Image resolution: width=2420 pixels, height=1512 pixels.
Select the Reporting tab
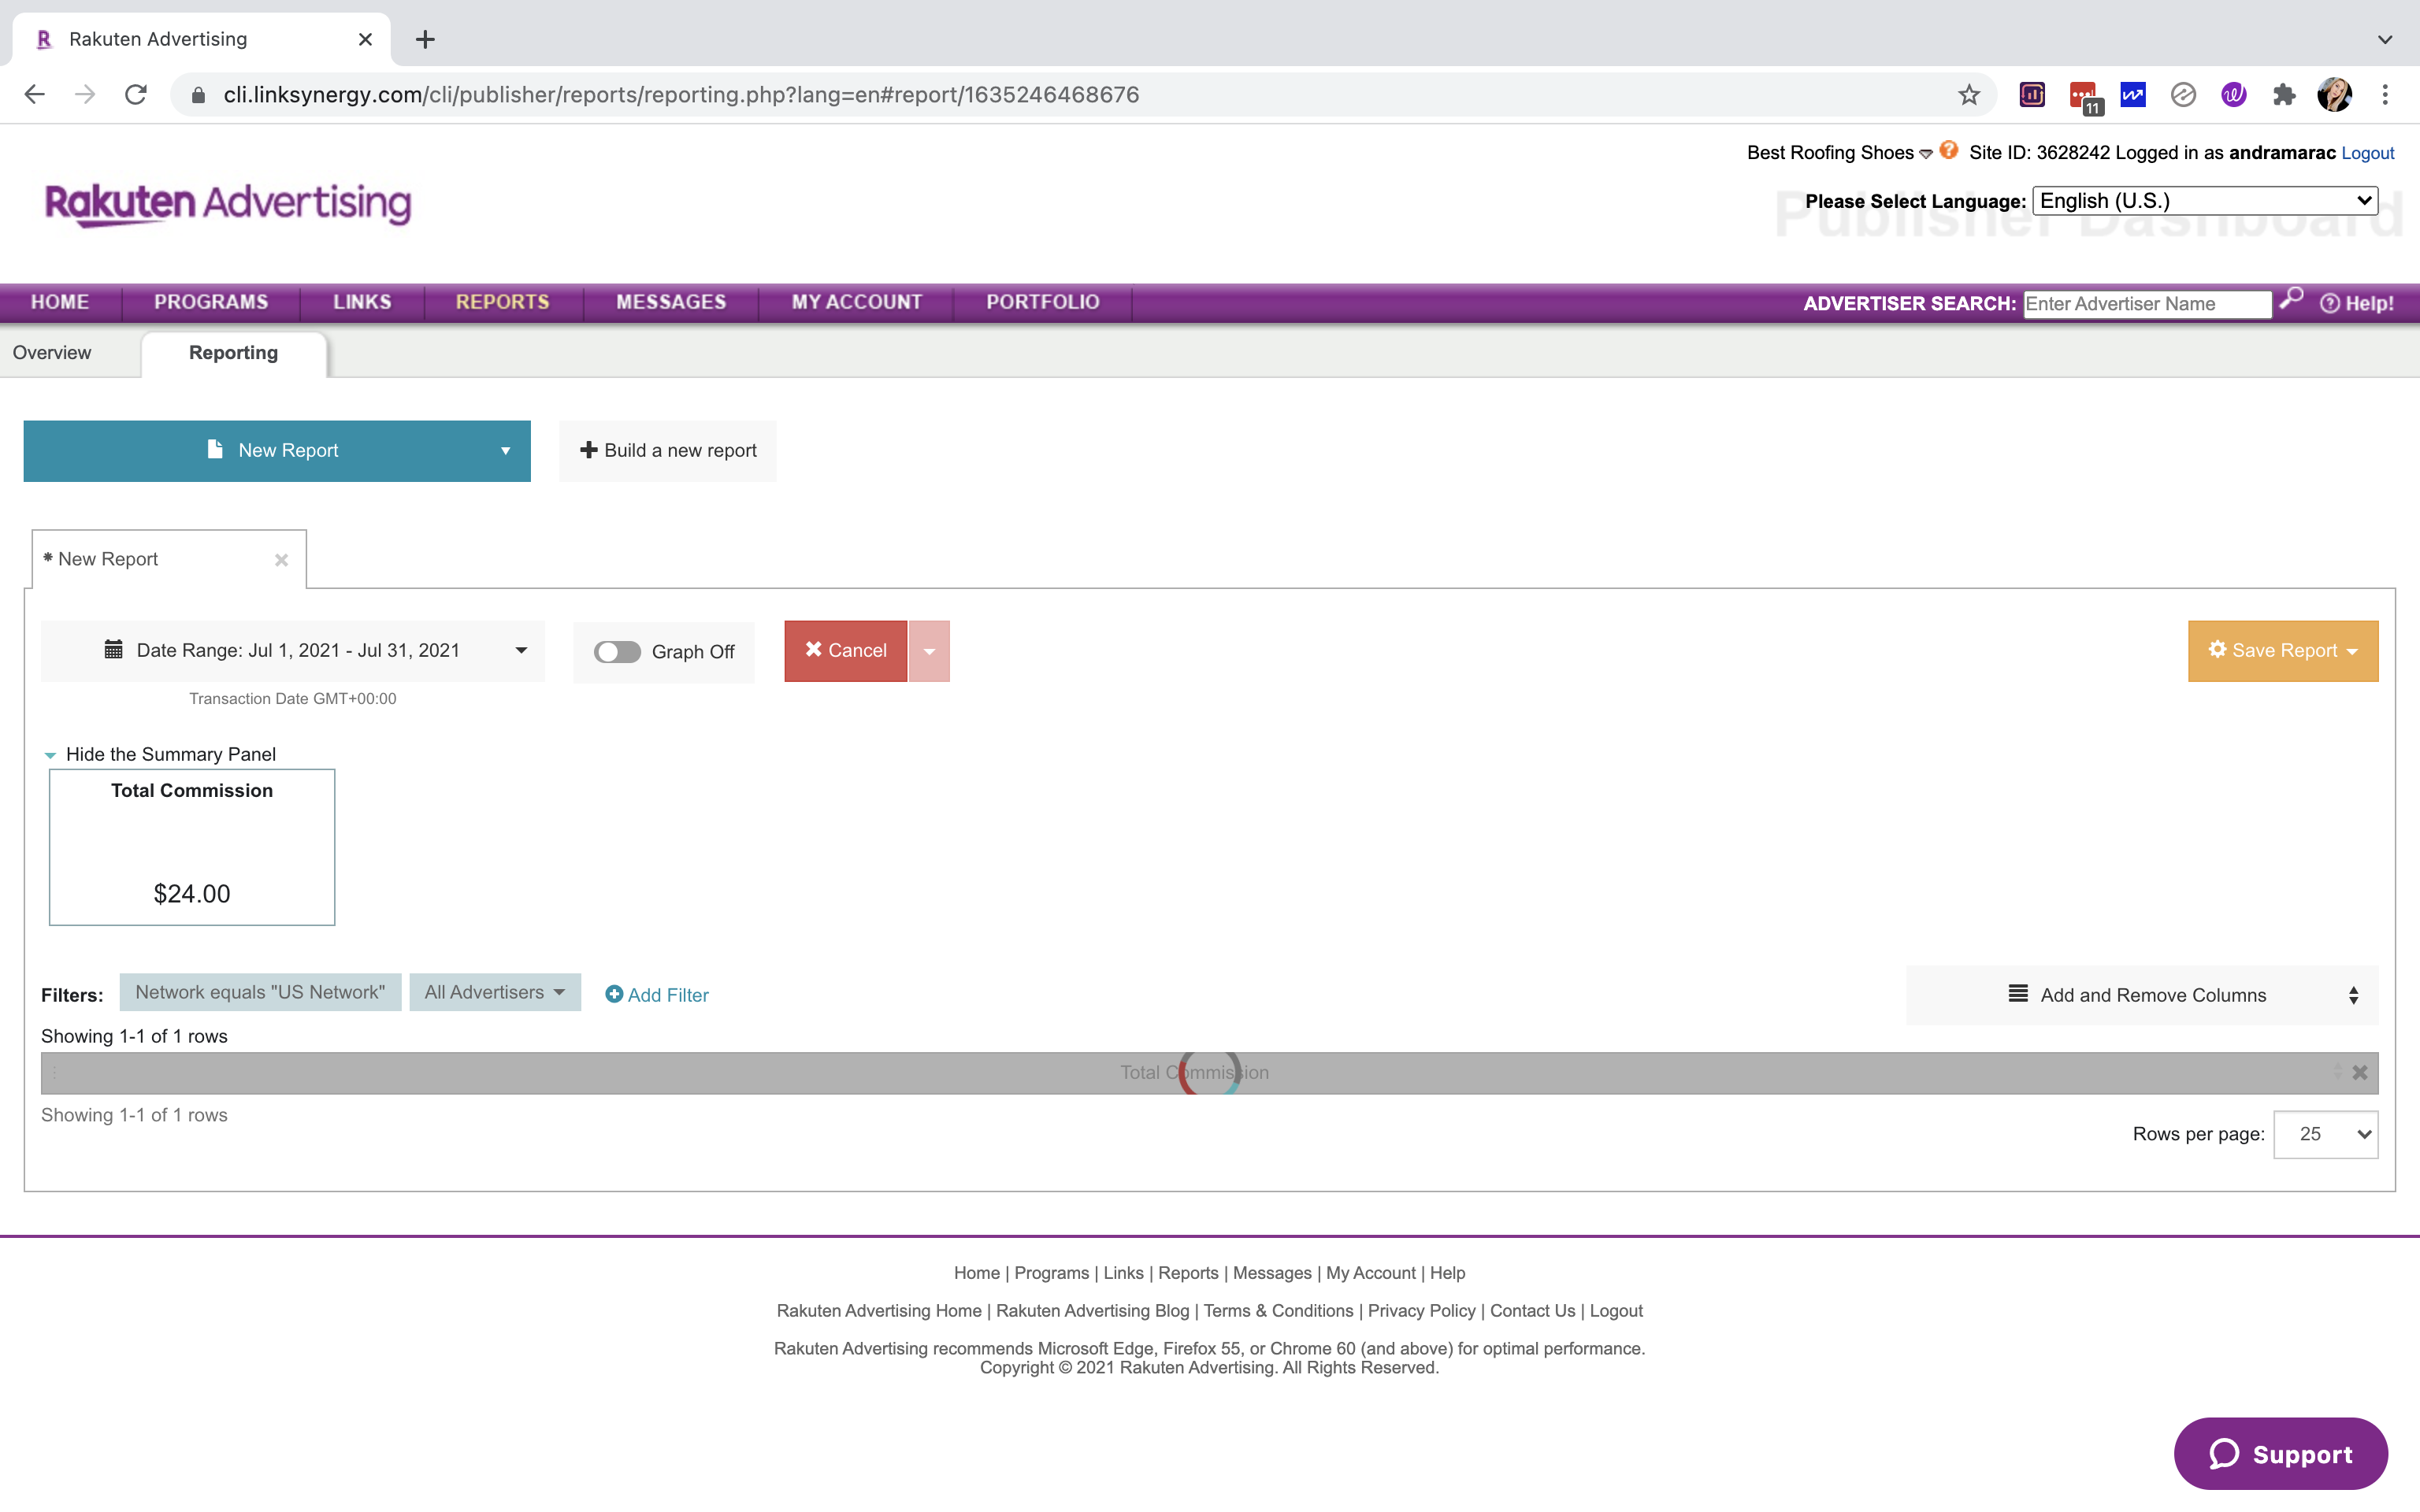(234, 353)
